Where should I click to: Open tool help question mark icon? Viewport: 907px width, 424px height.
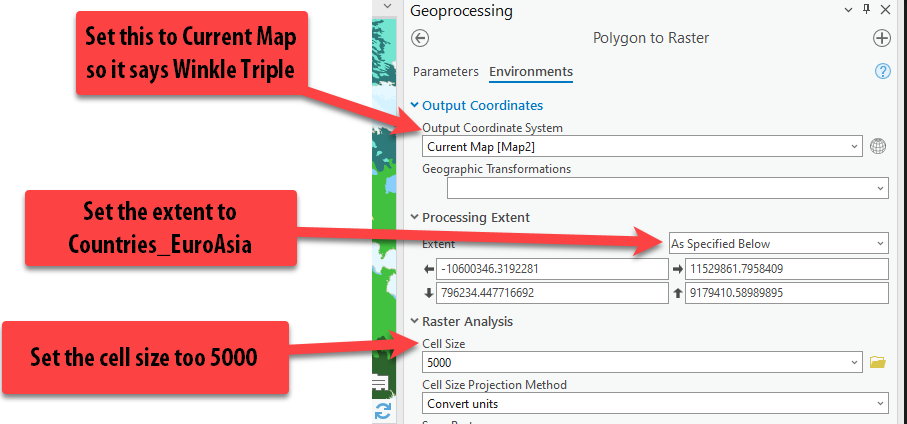(882, 71)
